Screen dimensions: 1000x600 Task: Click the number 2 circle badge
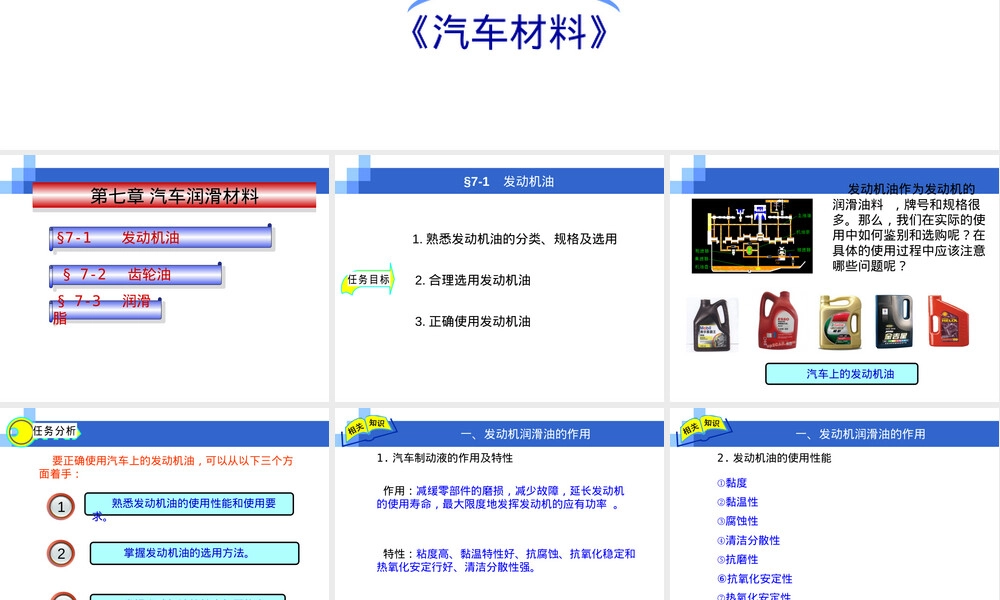coord(61,553)
